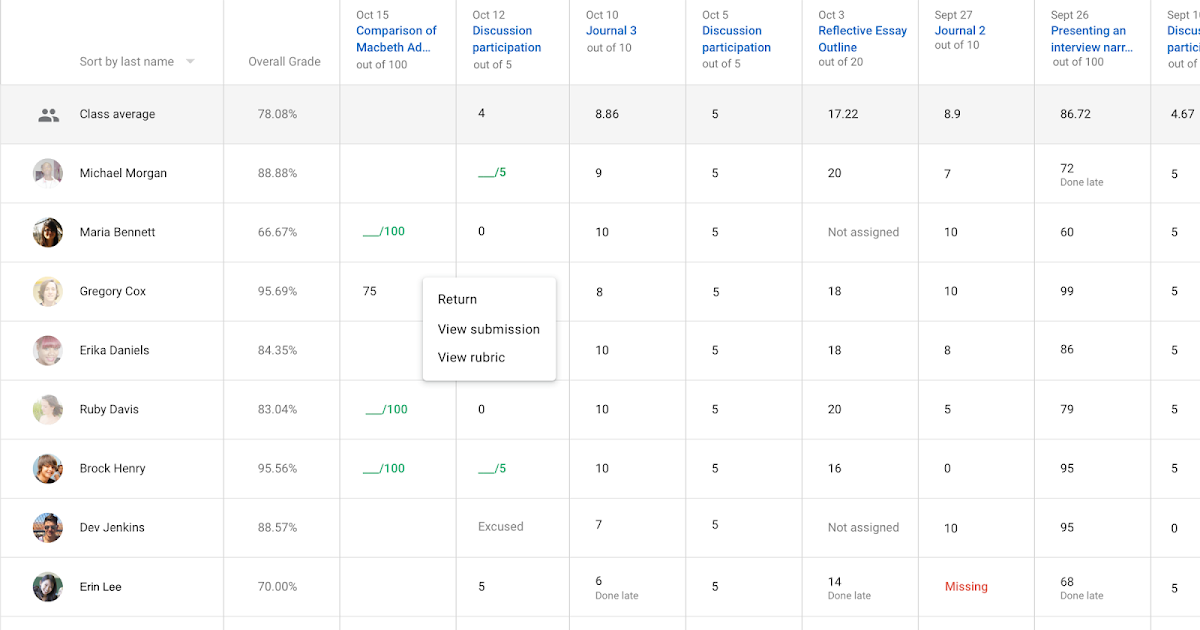Open Reflective Essay Outline assignment
The width and height of the screenshot is (1200, 630).
(862, 39)
